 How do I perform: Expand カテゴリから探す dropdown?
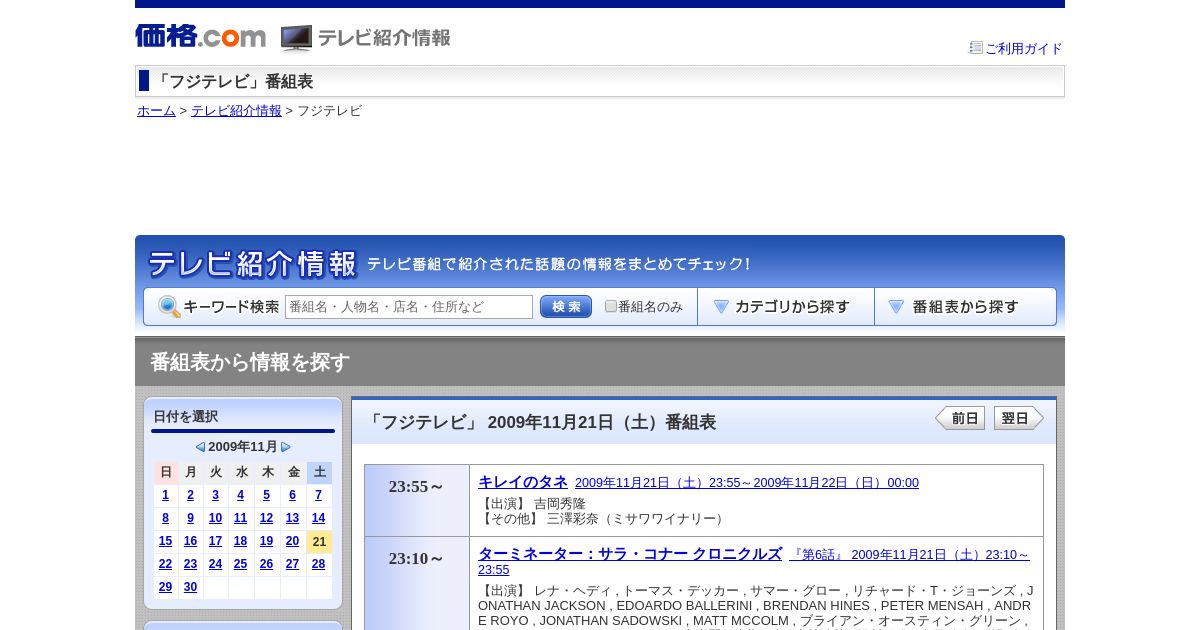[786, 307]
